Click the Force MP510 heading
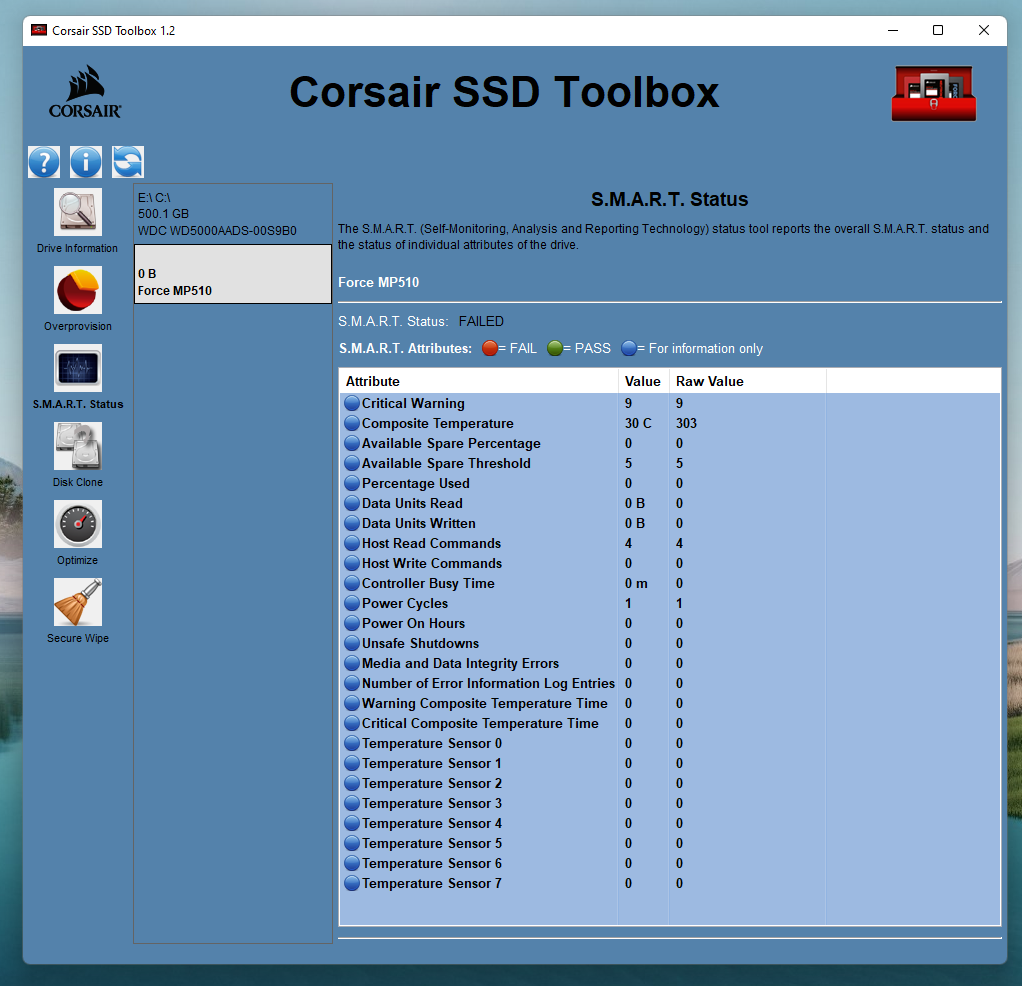The width and height of the screenshot is (1022, 986). pos(379,282)
